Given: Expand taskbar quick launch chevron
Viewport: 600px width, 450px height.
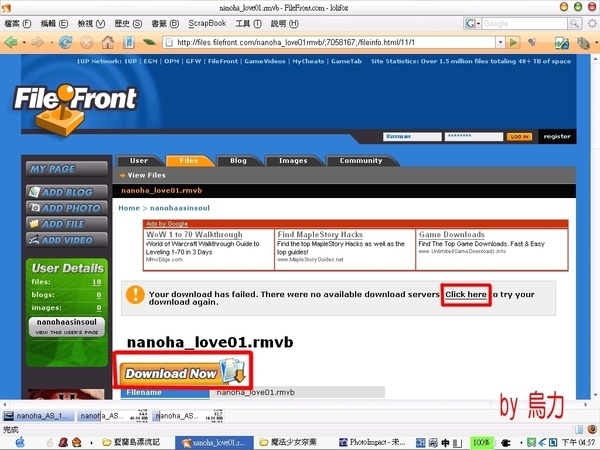Looking at the screenshot, I should (91, 443).
